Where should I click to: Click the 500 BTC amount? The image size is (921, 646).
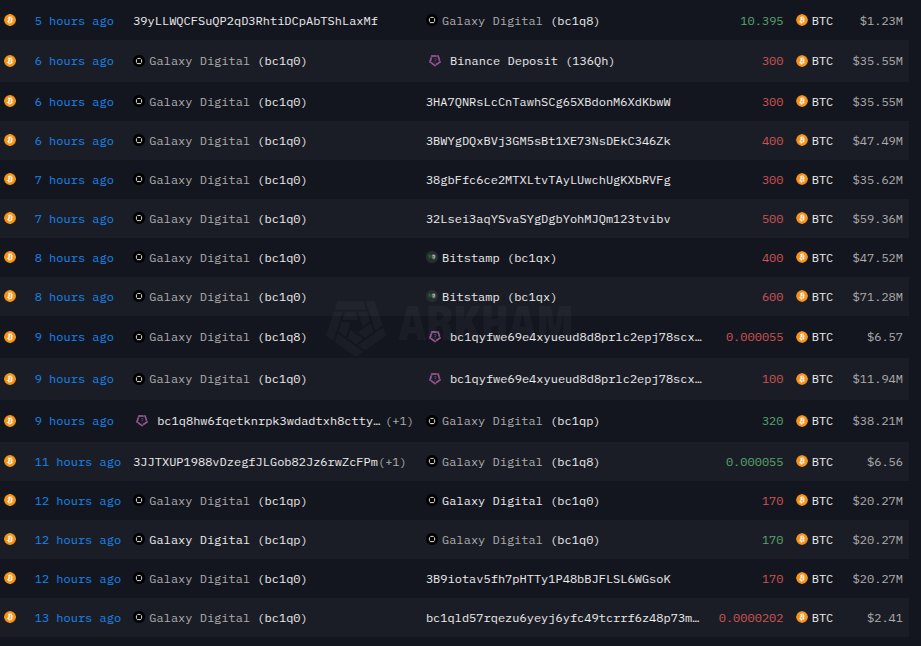(x=772, y=219)
